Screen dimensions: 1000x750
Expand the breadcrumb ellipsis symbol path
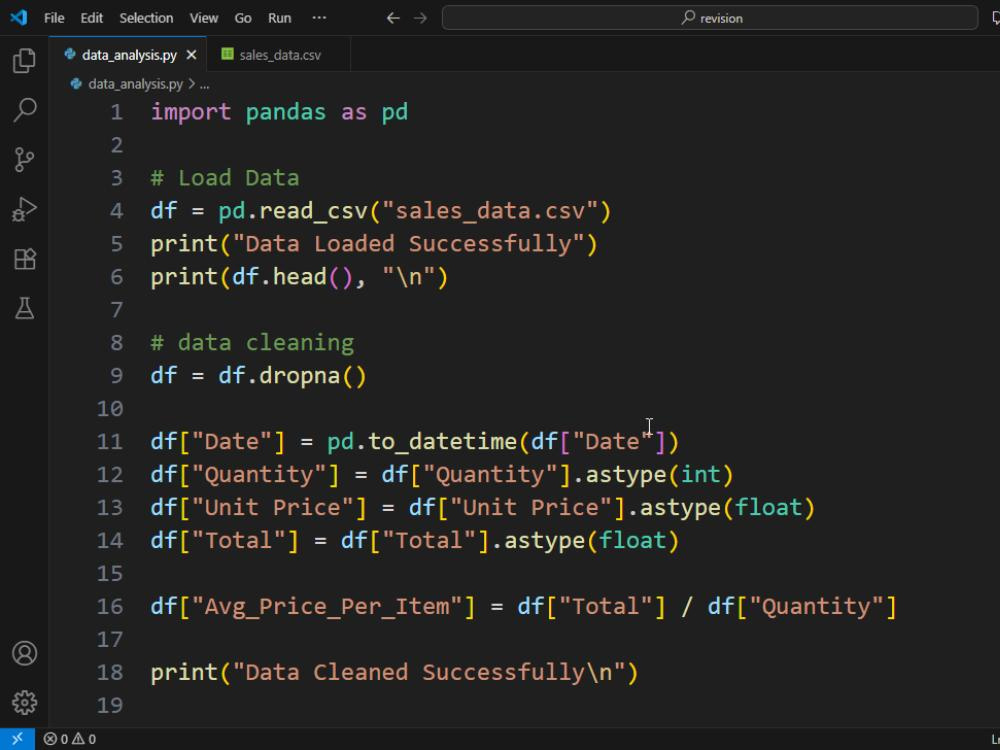pos(205,84)
